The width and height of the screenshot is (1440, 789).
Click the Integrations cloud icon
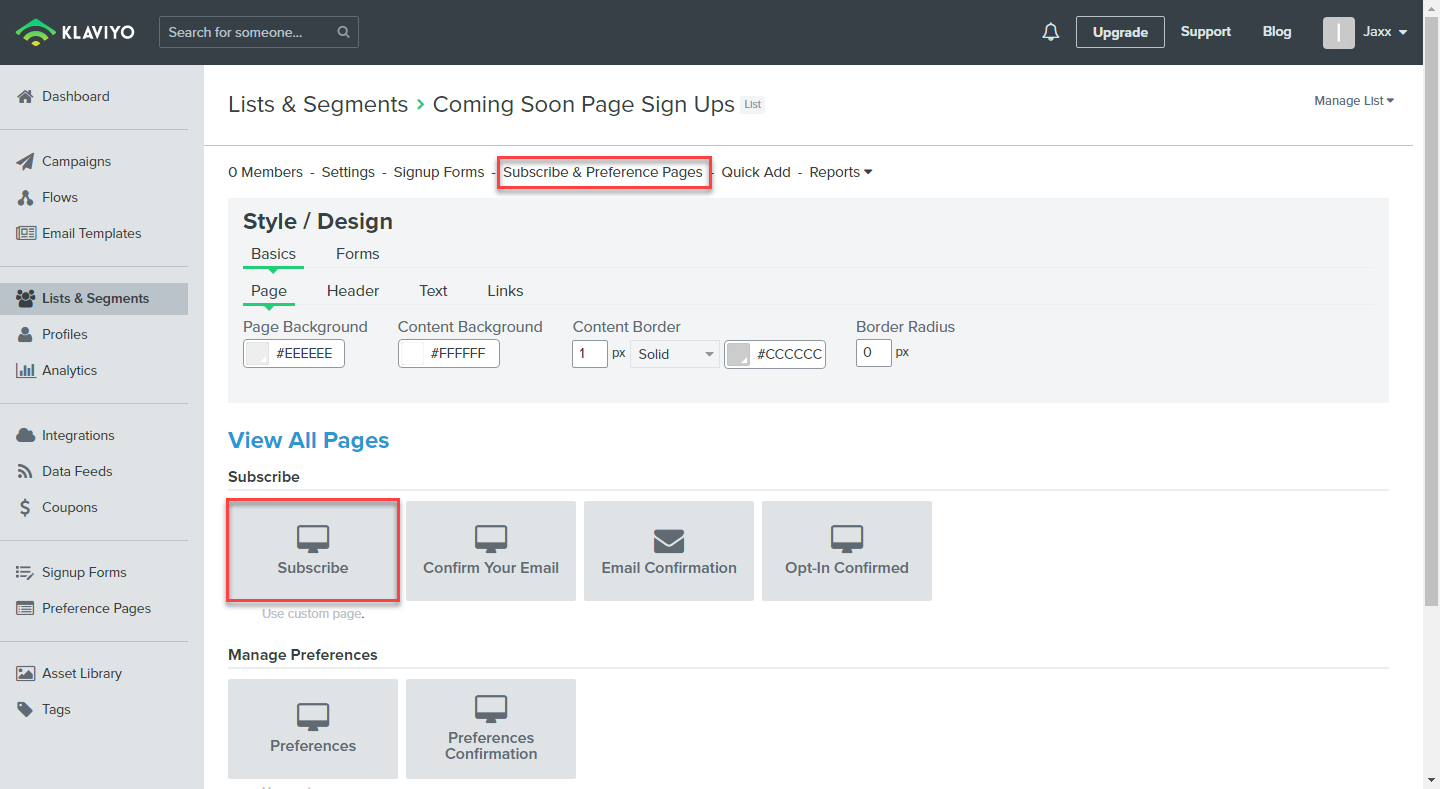[x=26, y=435]
